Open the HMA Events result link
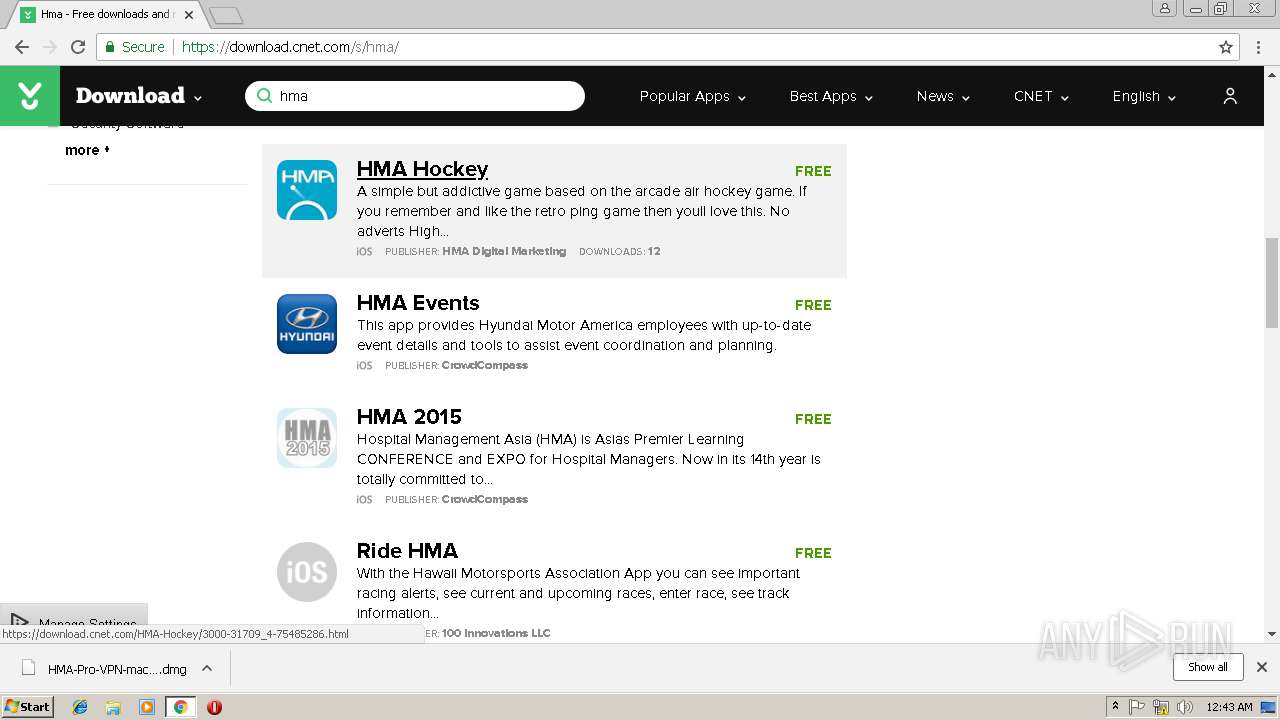 pos(418,303)
